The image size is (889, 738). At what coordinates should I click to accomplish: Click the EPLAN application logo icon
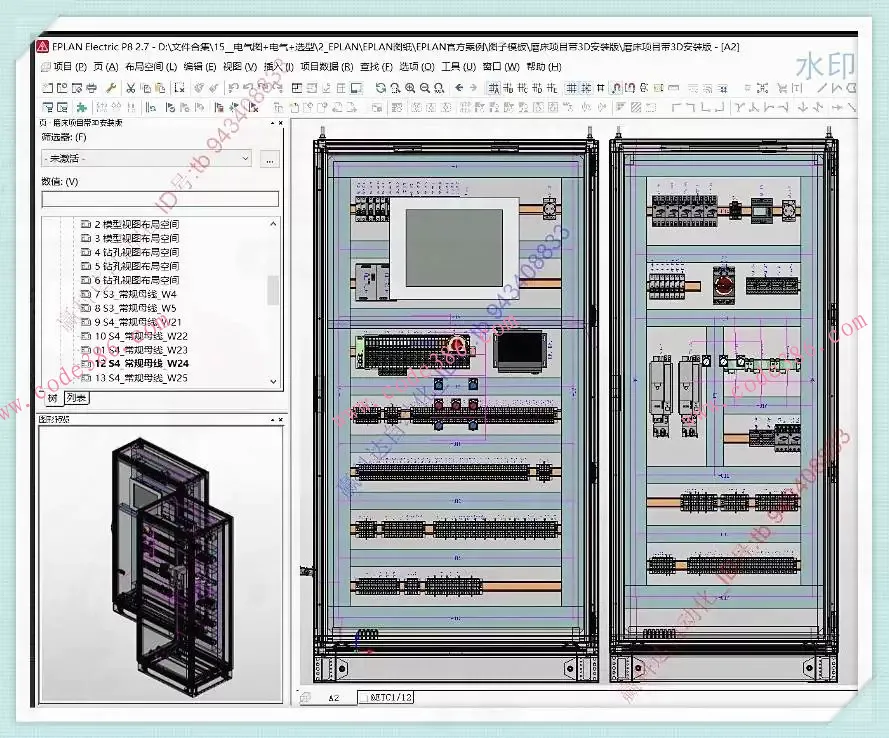point(43,47)
